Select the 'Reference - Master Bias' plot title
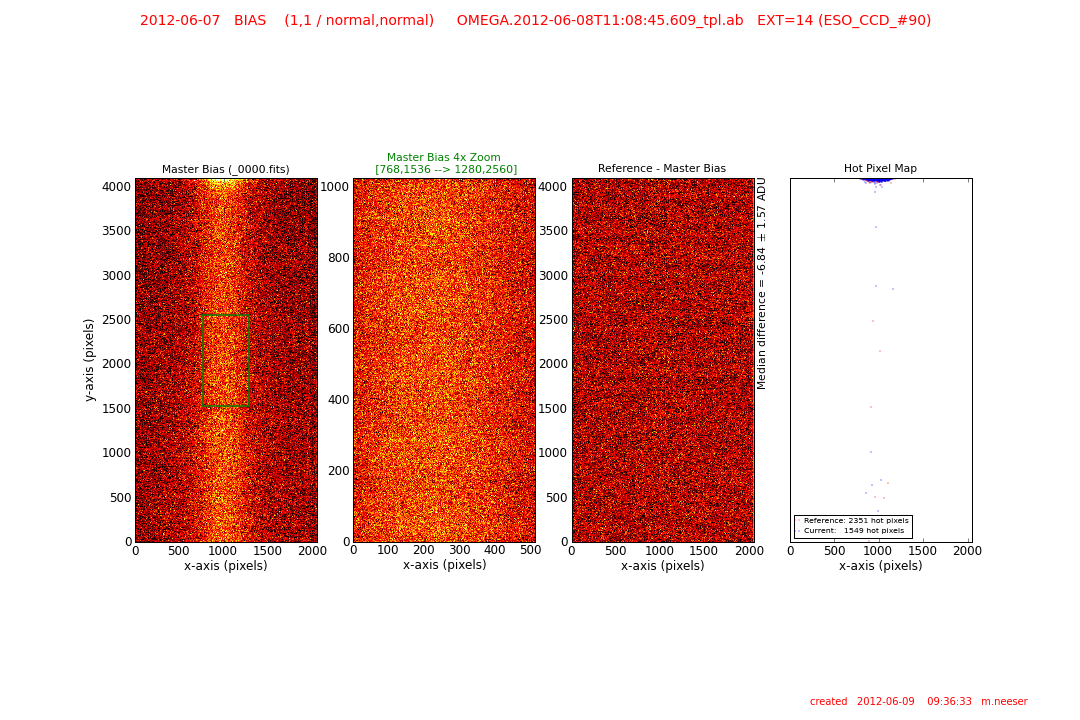The height and width of the screenshot is (720, 1080). (662, 169)
